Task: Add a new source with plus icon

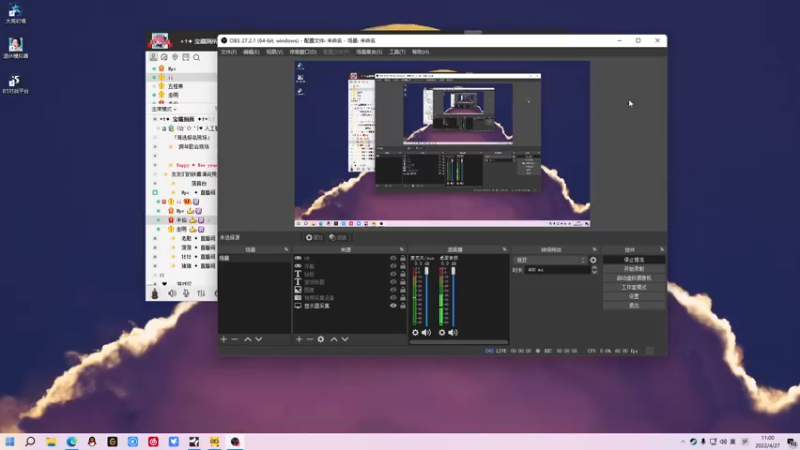Action: tap(299, 339)
